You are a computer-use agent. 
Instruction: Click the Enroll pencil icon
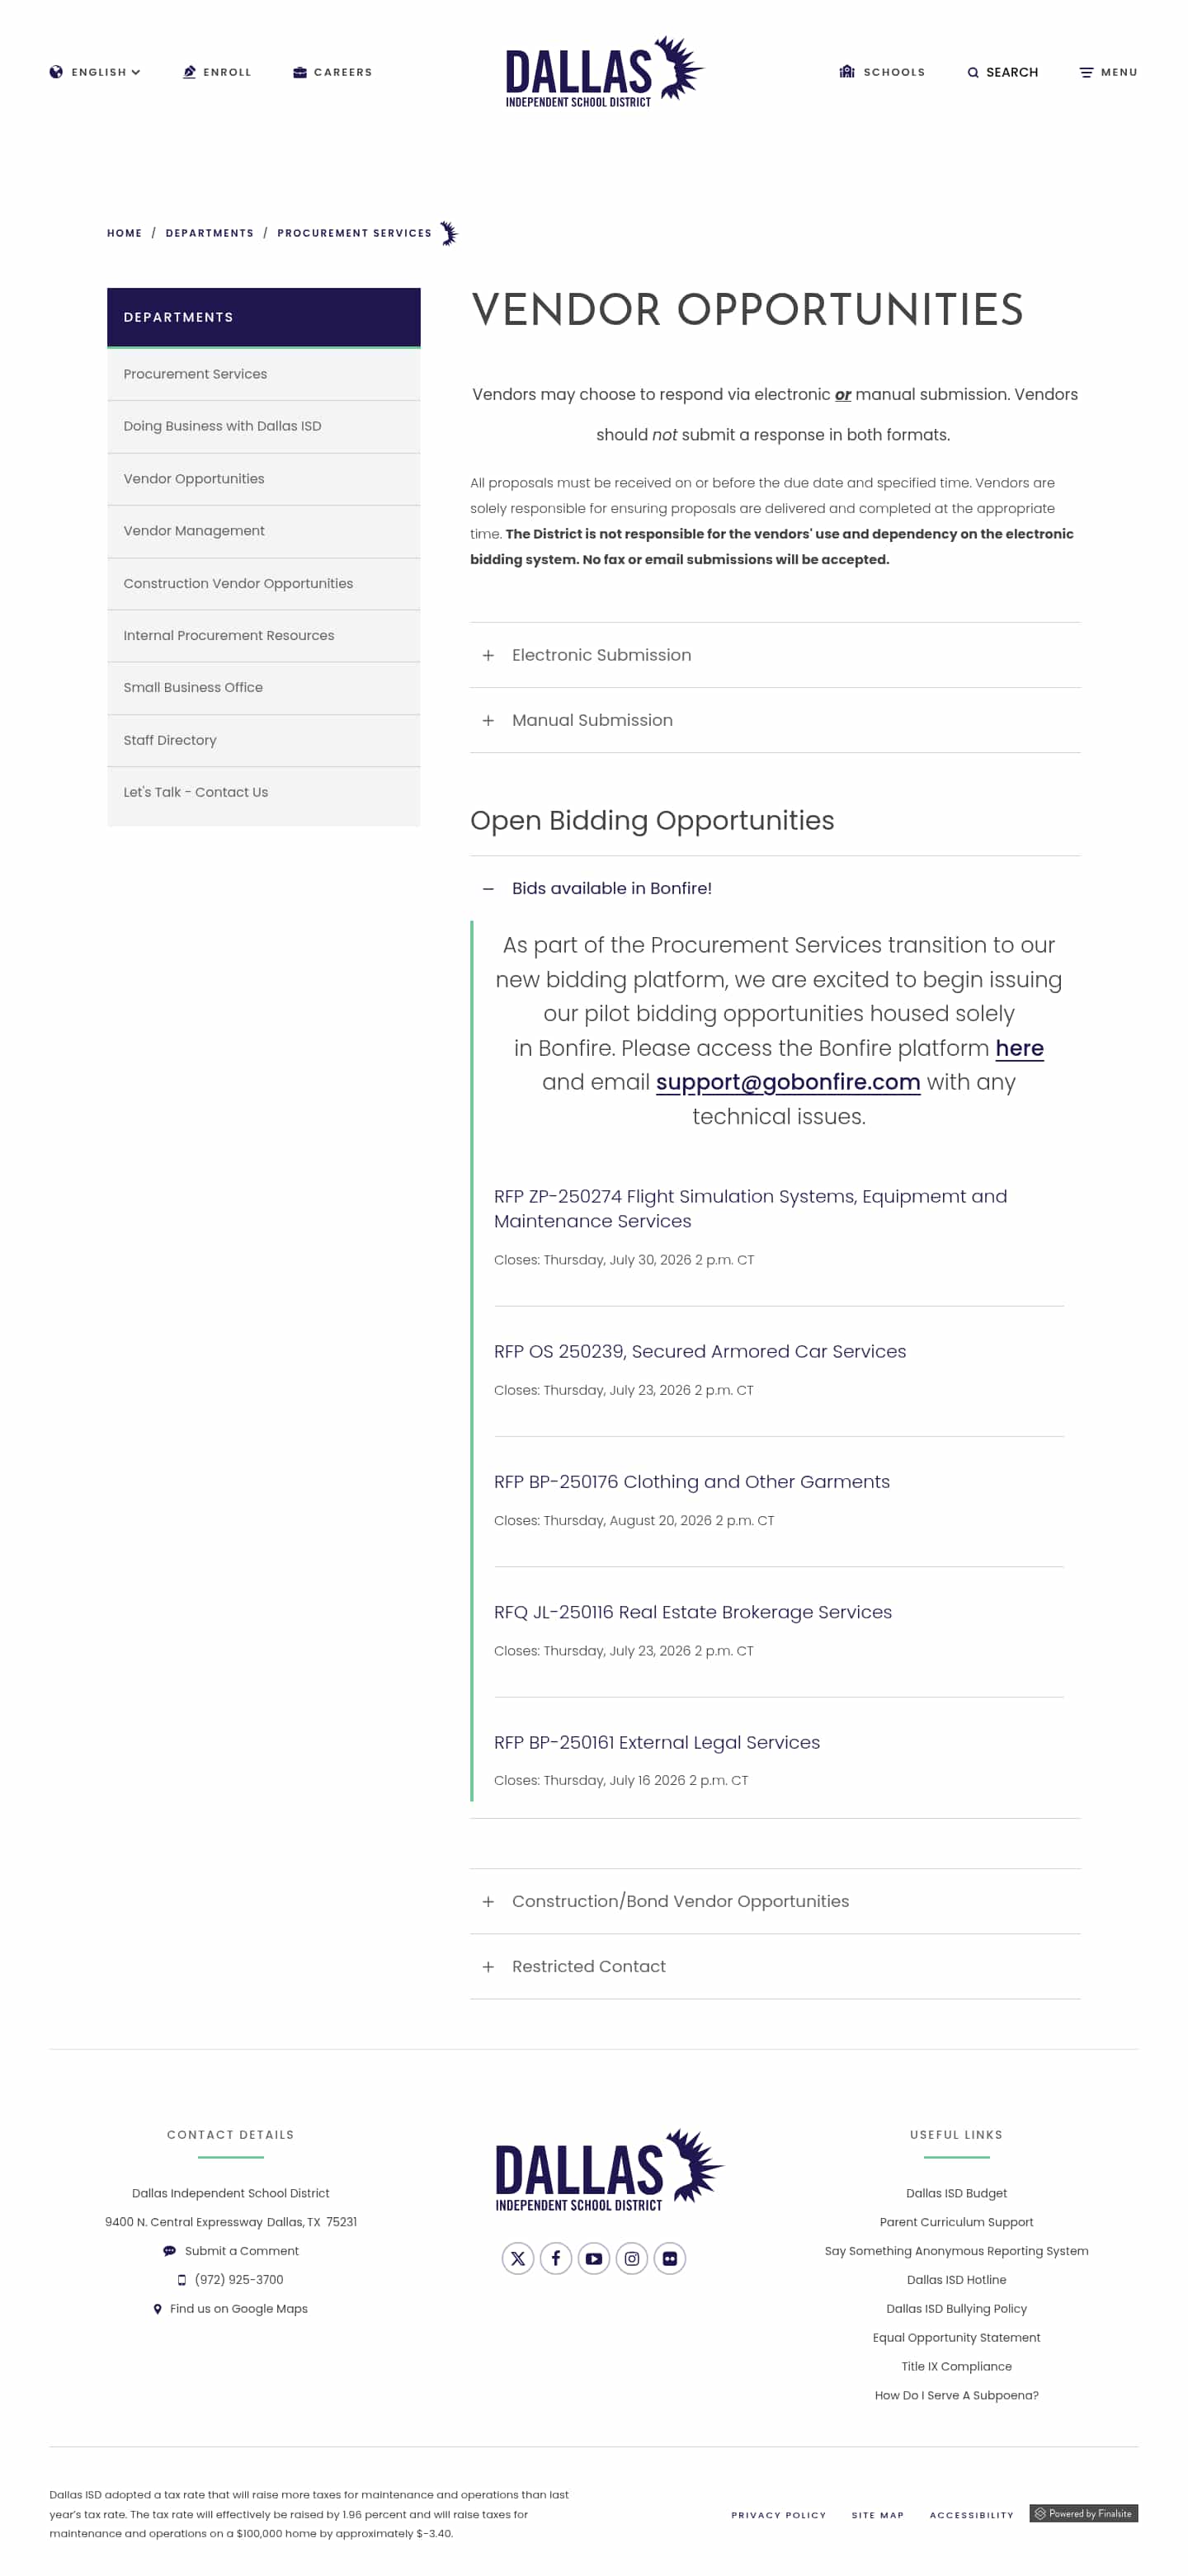click(189, 72)
